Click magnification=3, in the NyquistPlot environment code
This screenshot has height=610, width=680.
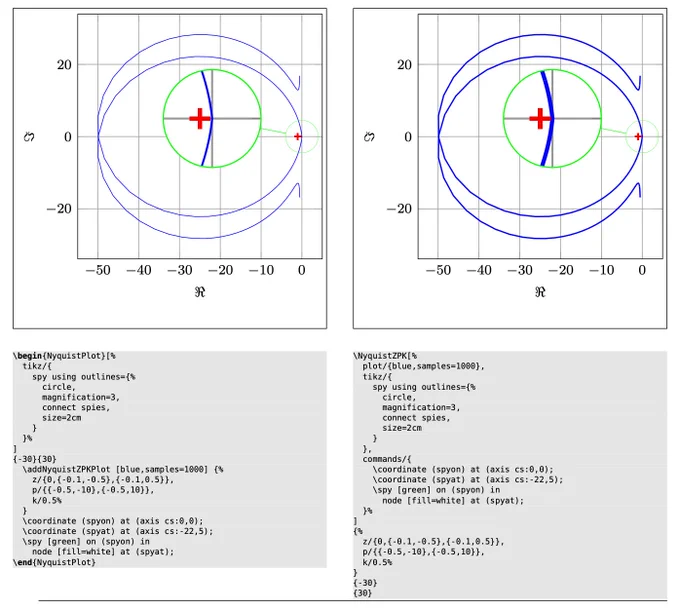(x=81, y=397)
